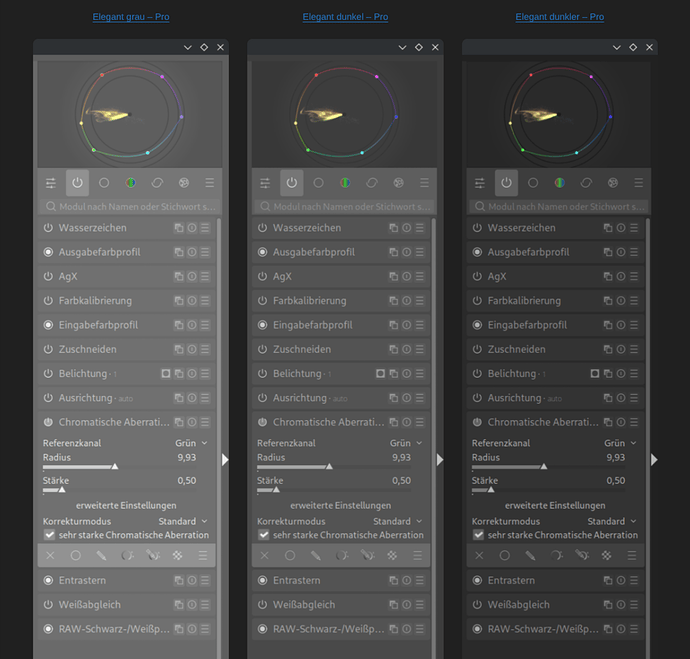Screen dimensions: 690x659
Task: Reset Farbkalibrierung parameters in Elegant dunkel panel
Action: click(406, 301)
